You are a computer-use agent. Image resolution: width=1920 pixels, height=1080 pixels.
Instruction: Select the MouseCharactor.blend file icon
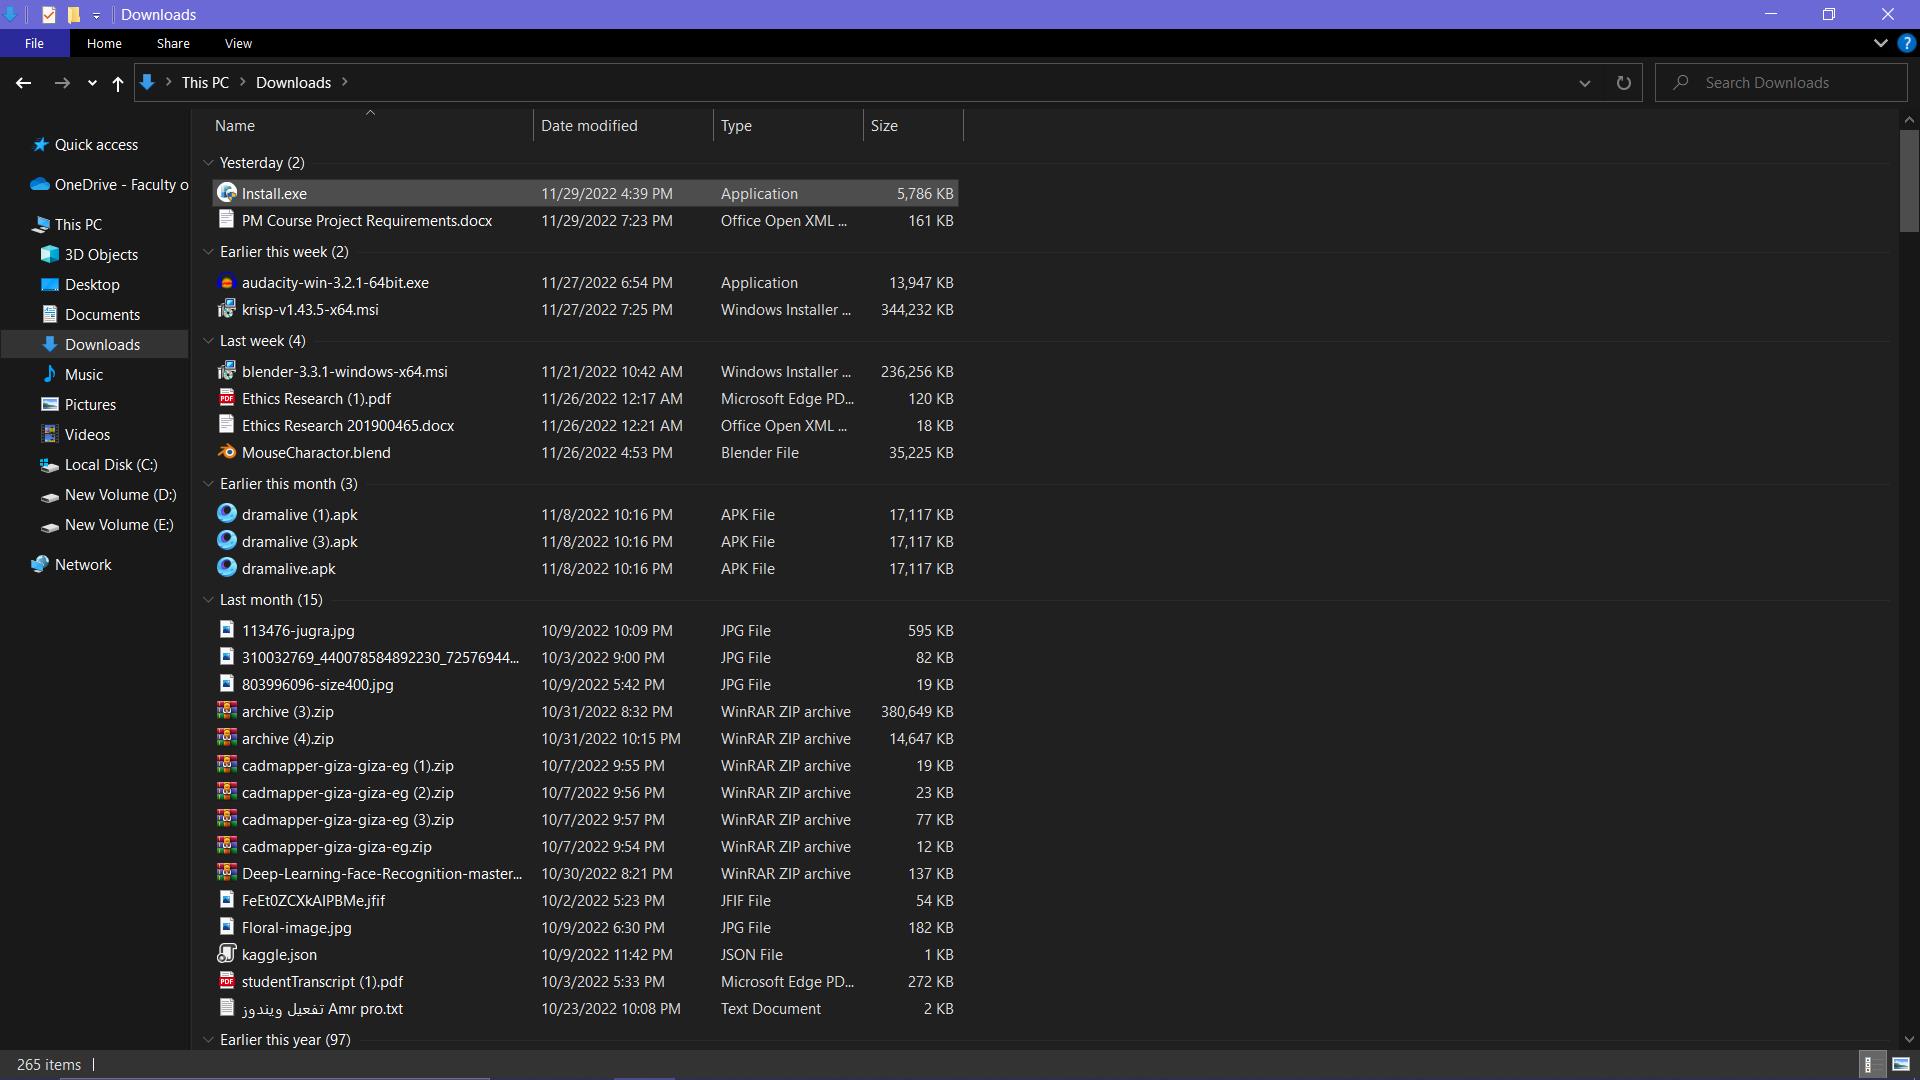227,452
